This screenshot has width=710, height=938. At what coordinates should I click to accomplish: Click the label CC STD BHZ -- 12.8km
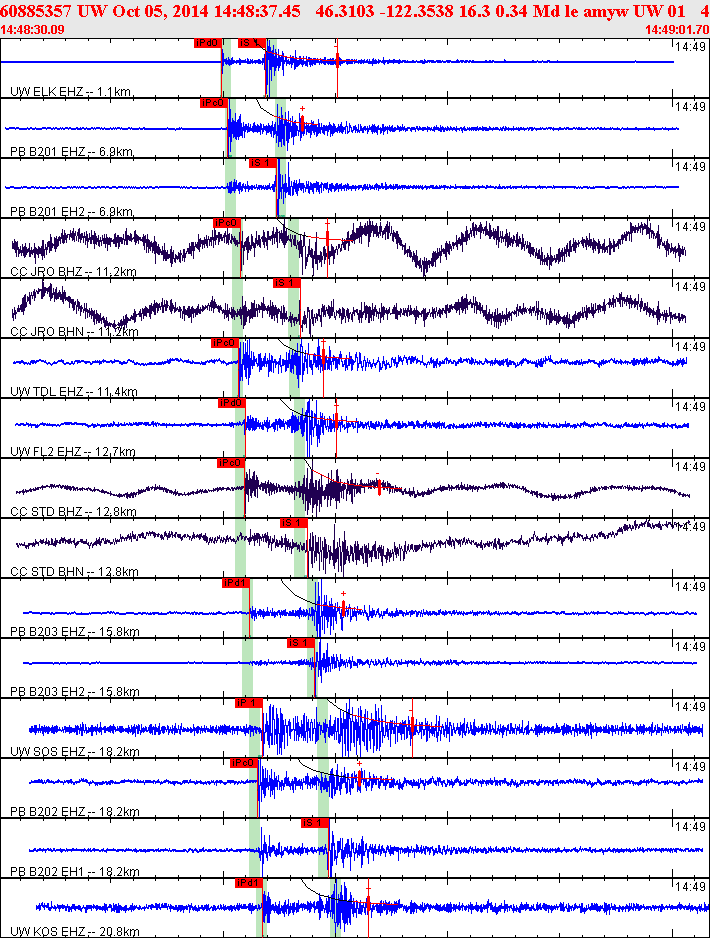[x=73, y=512]
